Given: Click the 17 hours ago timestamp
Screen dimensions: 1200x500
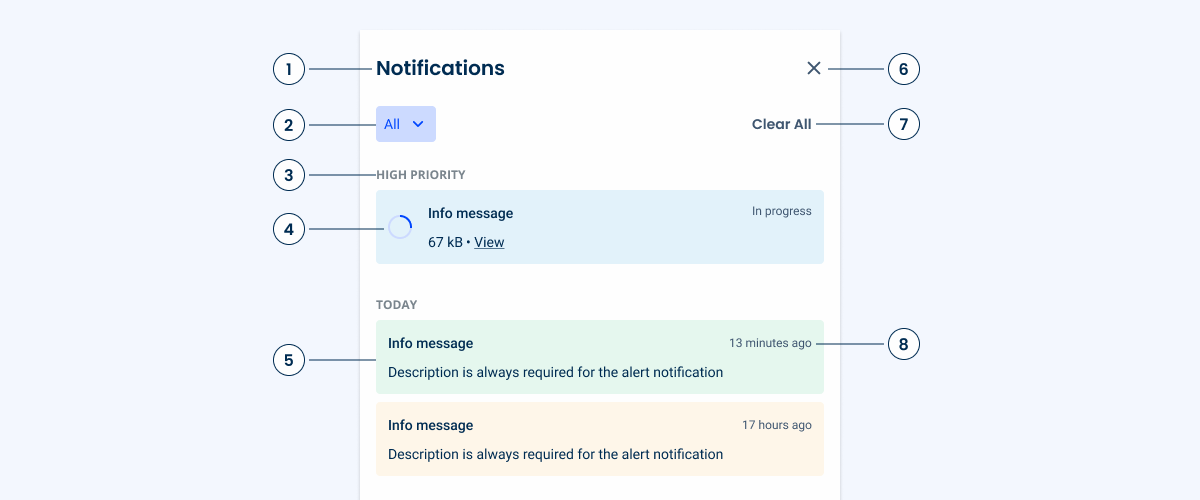Looking at the screenshot, I should tap(776, 425).
